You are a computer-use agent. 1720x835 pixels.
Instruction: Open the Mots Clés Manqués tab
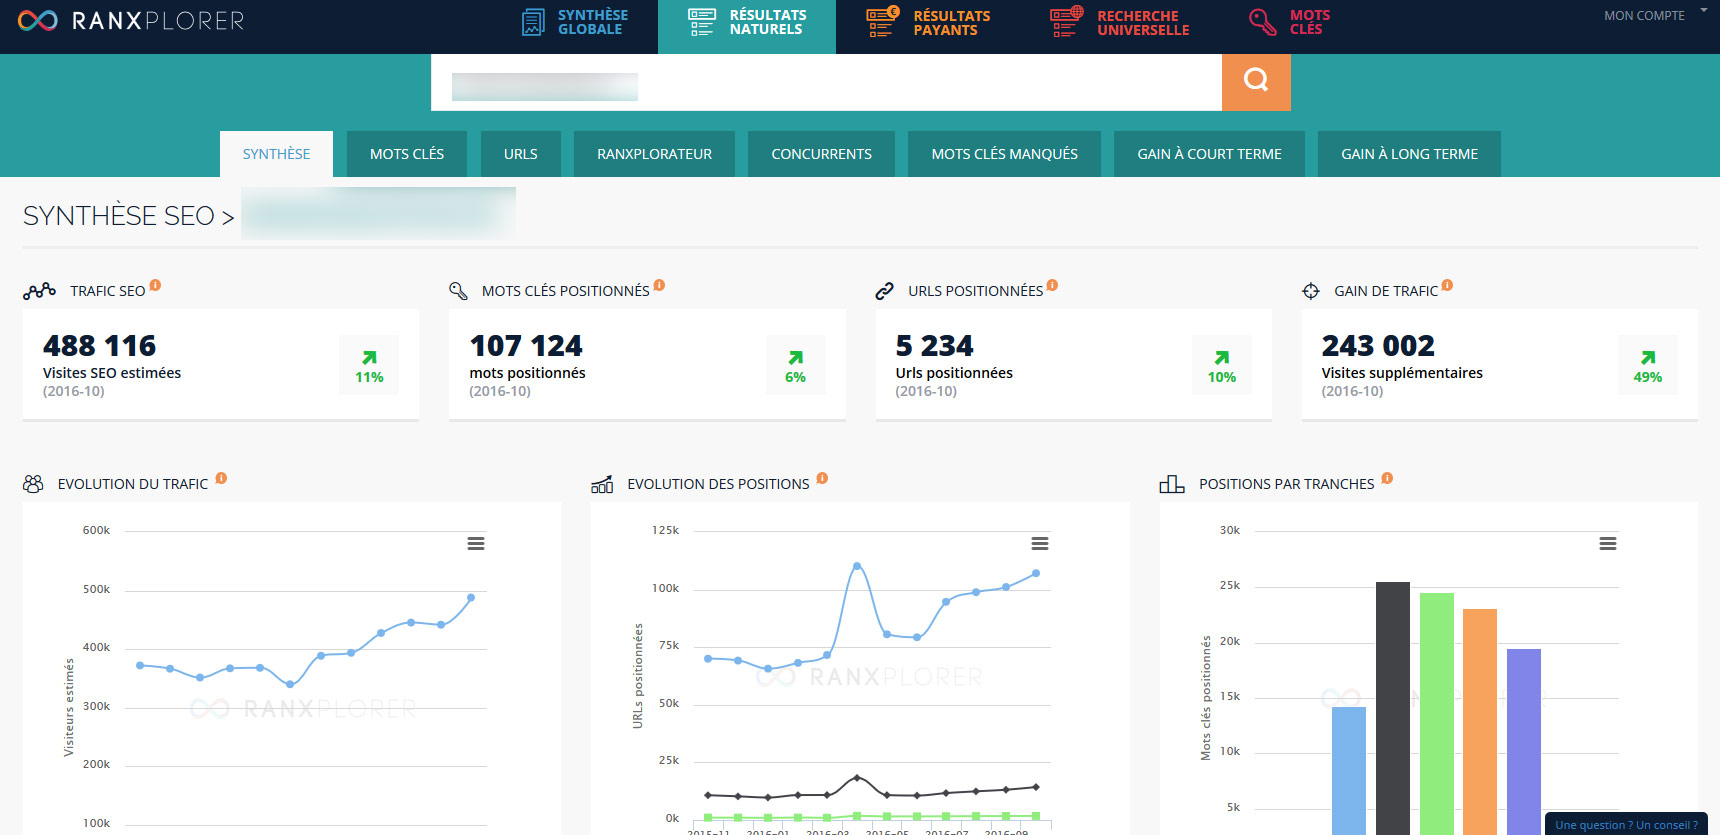pyautogui.click(x=1004, y=154)
